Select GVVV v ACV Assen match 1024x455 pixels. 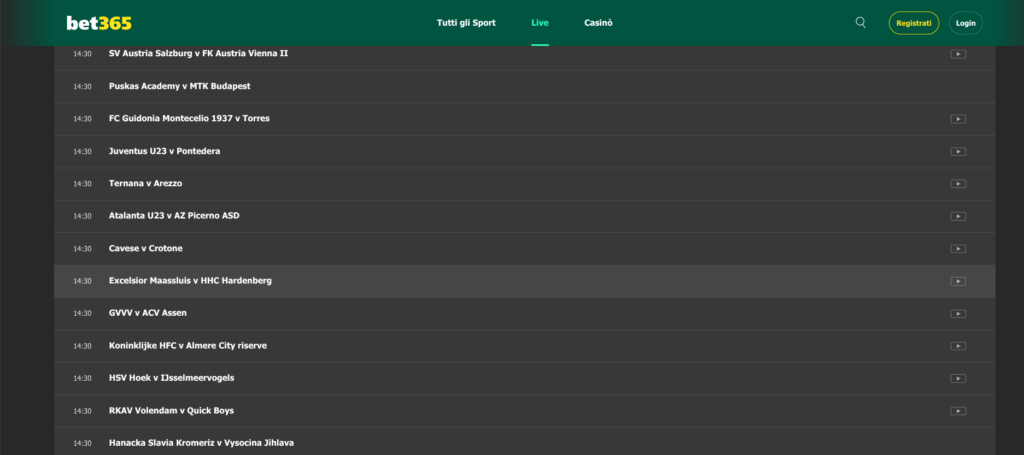148,313
